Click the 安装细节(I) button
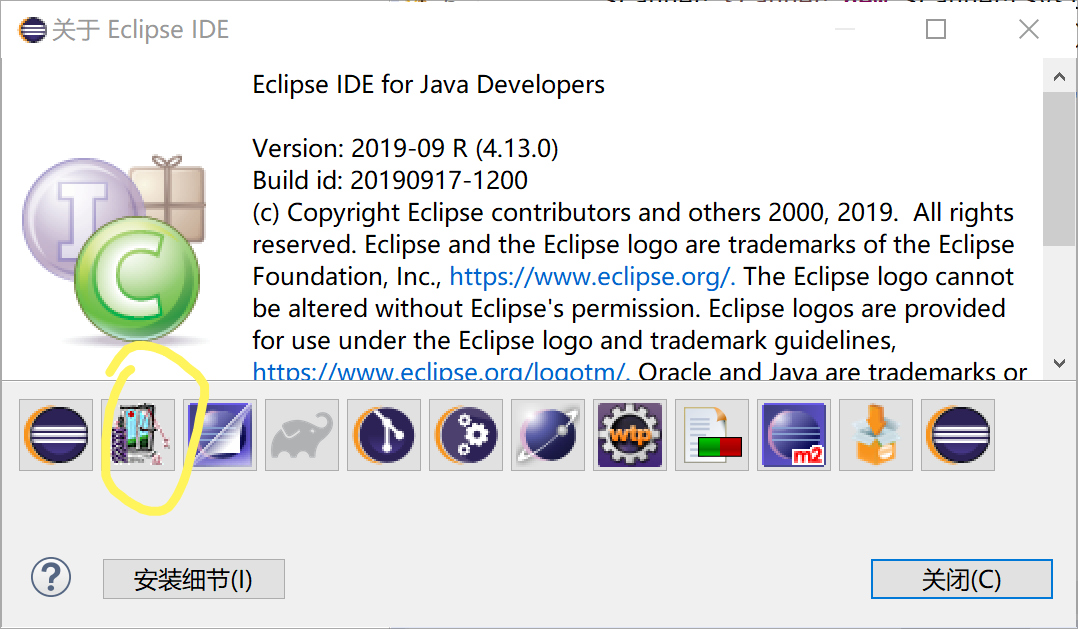Viewport: 1078px width, 629px height. (x=193, y=578)
